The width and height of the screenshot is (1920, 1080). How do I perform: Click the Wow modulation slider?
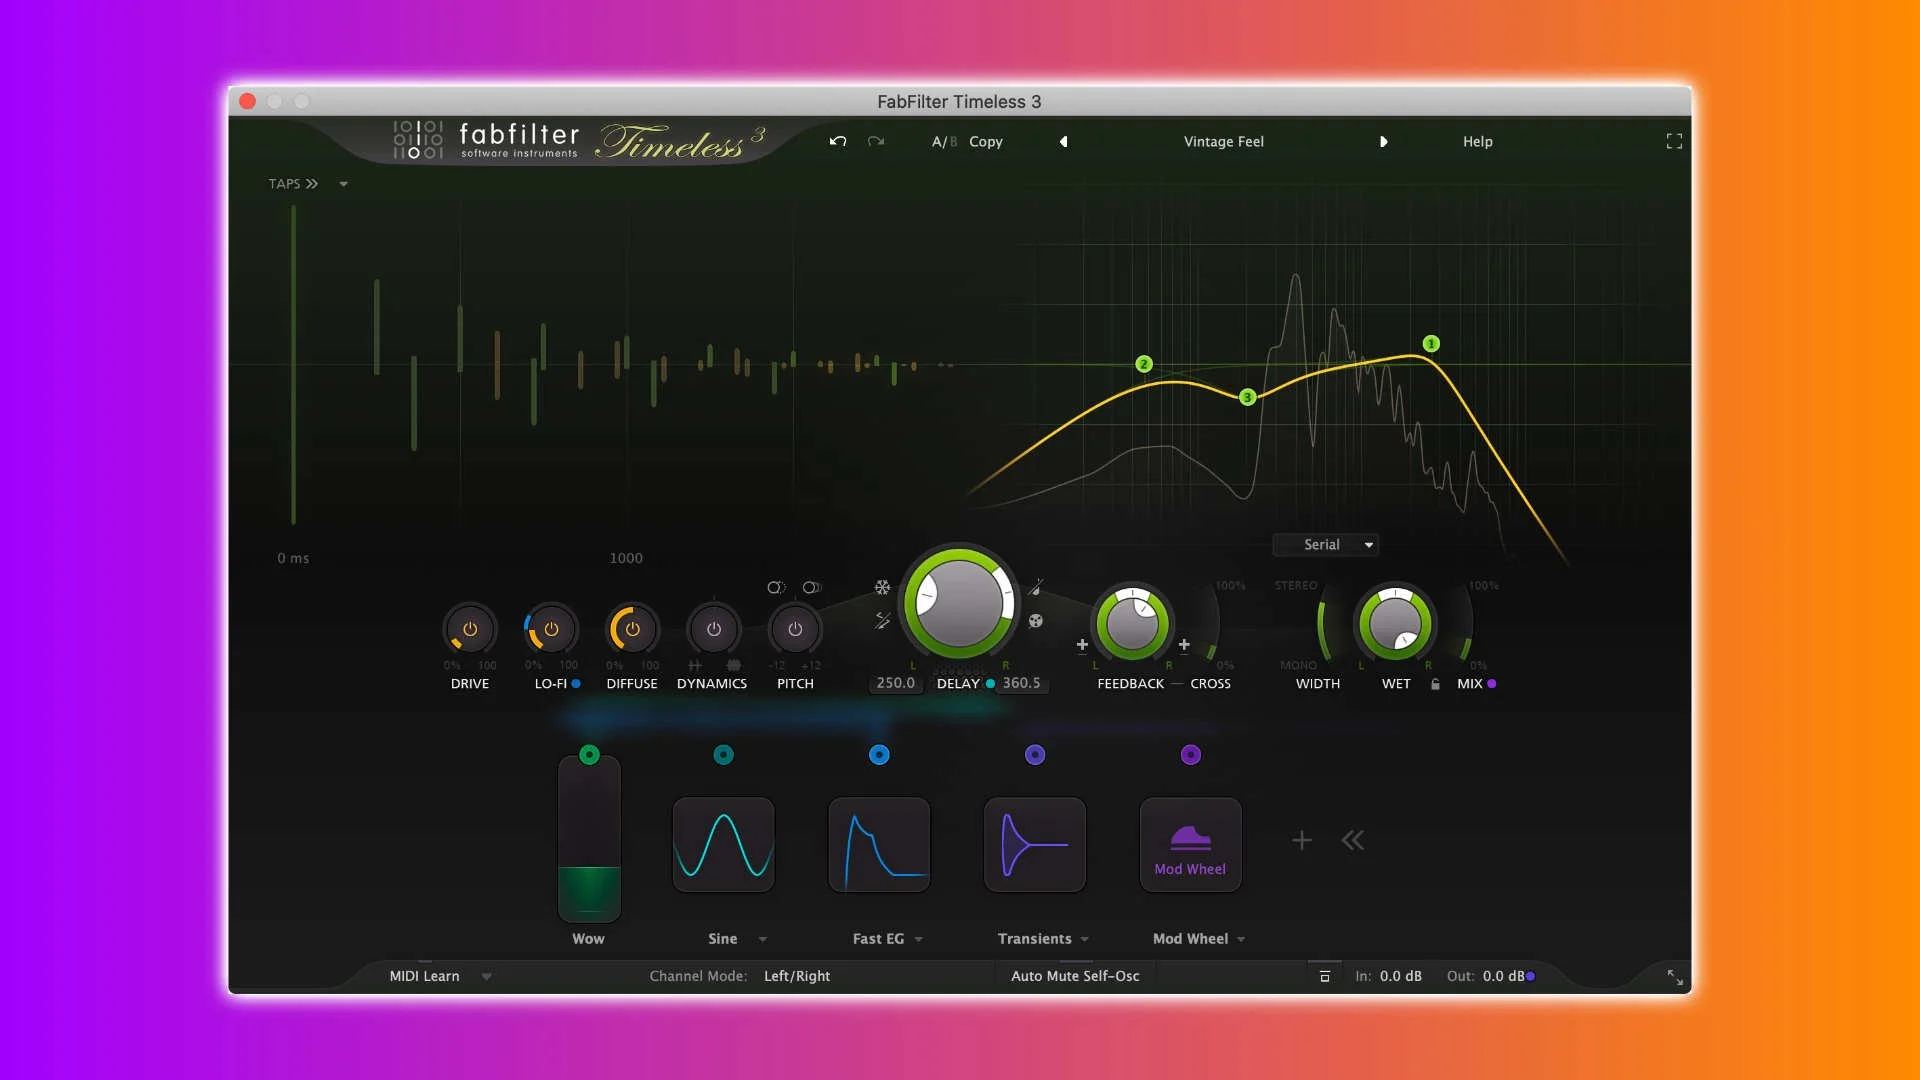pos(589,840)
